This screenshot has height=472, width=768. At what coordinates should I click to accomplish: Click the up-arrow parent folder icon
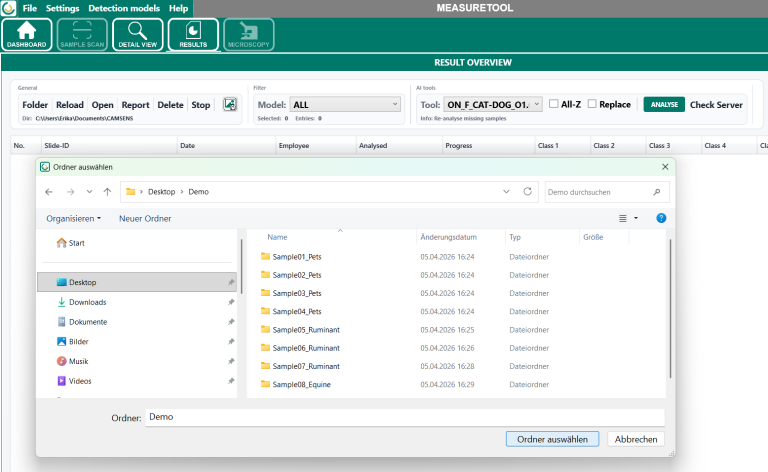coord(107,191)
